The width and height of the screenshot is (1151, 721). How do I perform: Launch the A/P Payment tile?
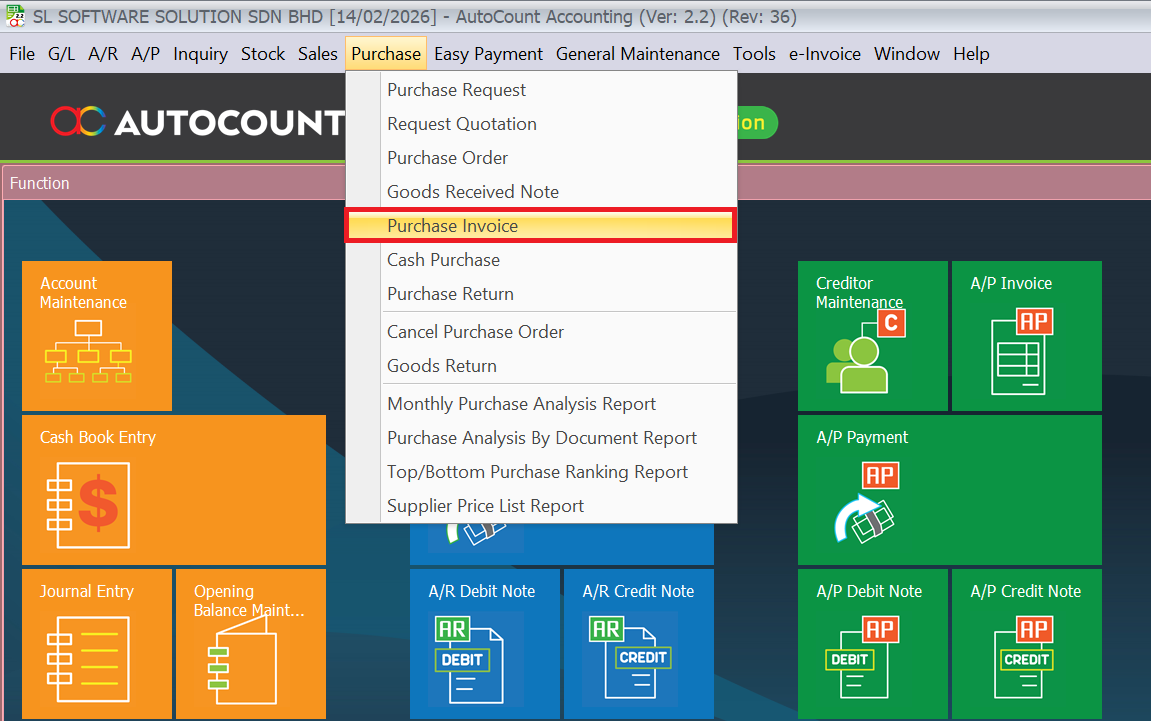click(949, 490)
